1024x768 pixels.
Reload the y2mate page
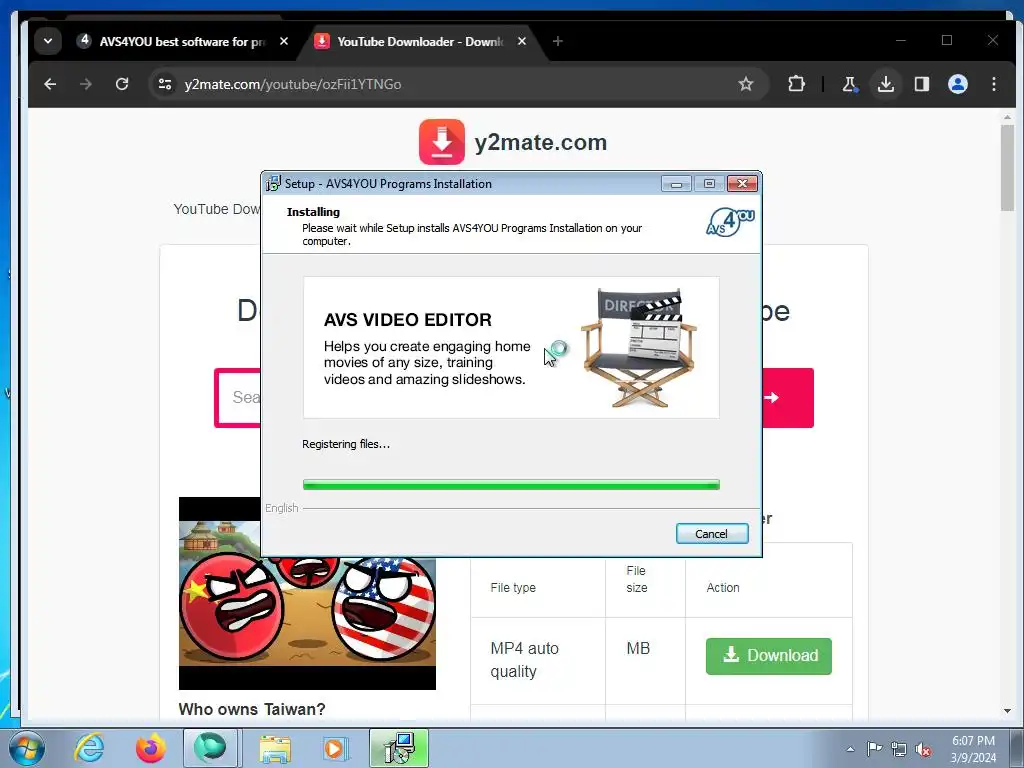121,84
